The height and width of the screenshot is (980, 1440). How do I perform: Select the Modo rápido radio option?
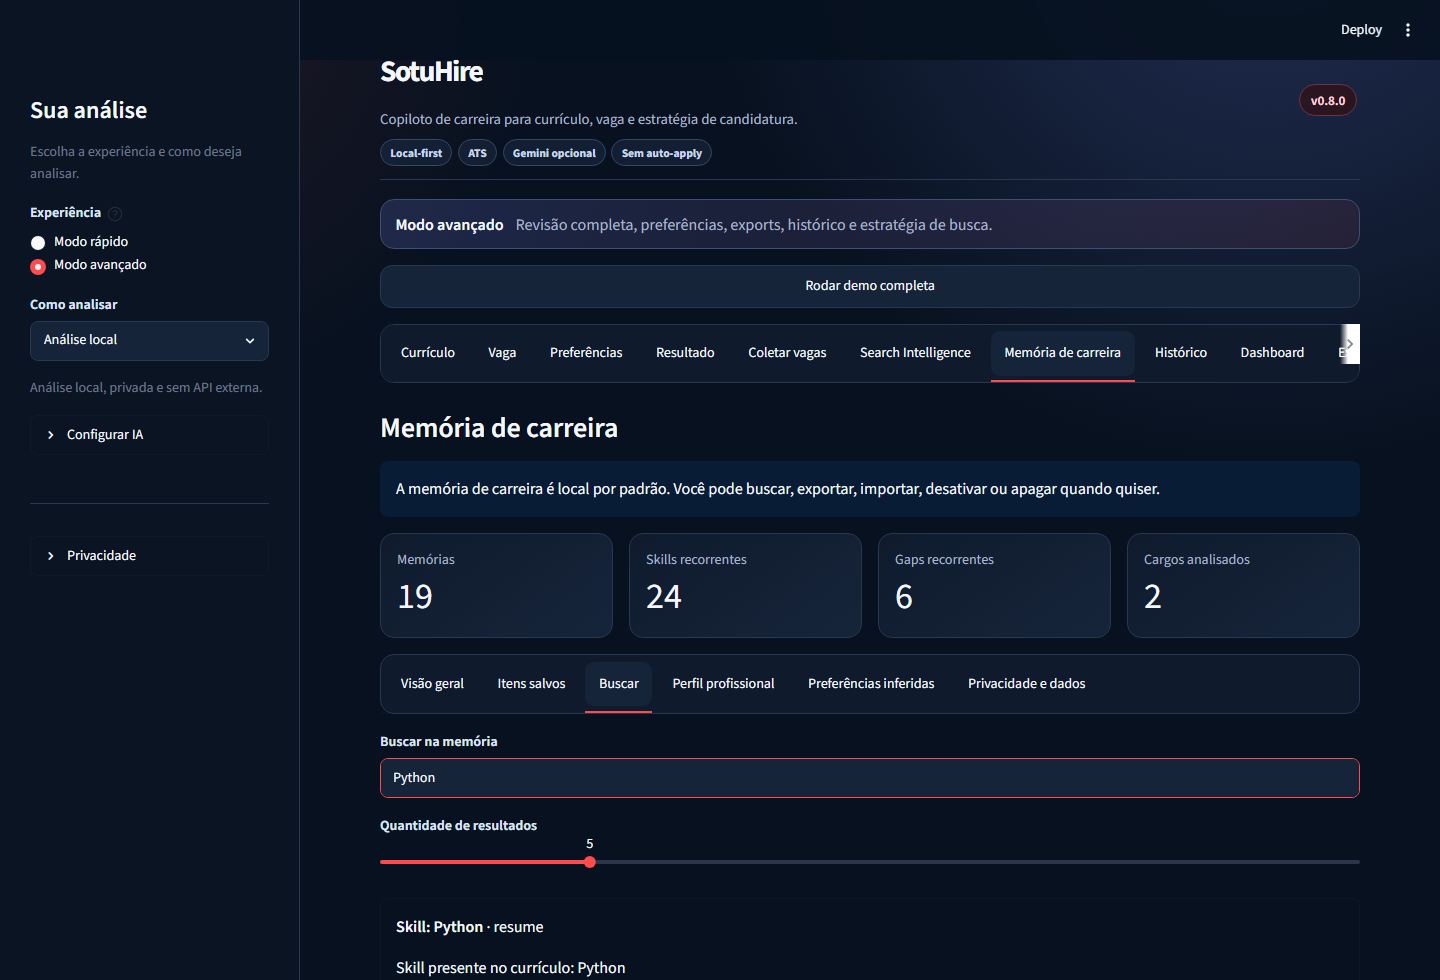click(38, 242)
